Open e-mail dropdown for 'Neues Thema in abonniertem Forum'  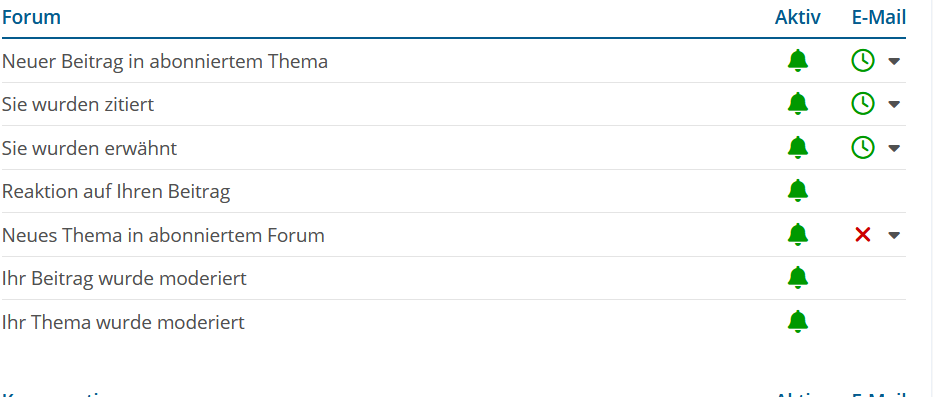pyautogui.click(x=894, y=236)
